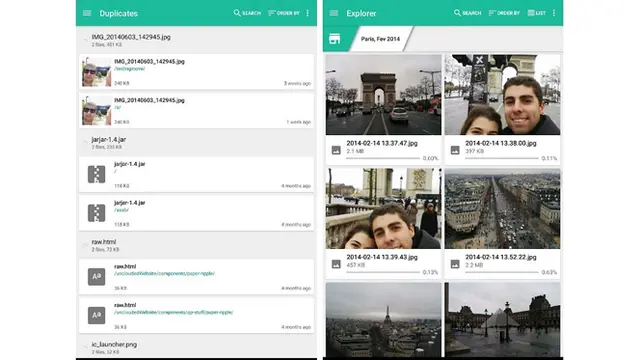Viewport: 640px width, 360px height.
Task: Open Order By in the Explorer toolbar
Action: click(504, 13)
